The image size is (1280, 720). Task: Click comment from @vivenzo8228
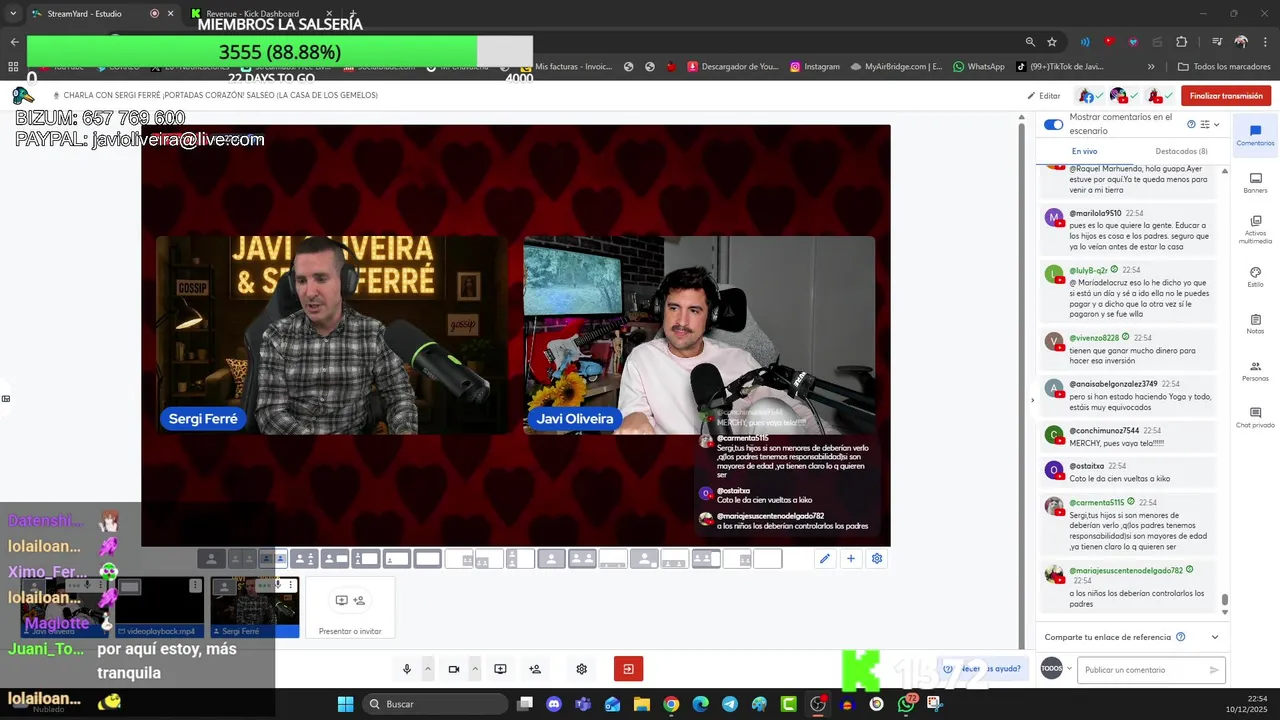click(x=1129, y=351)
